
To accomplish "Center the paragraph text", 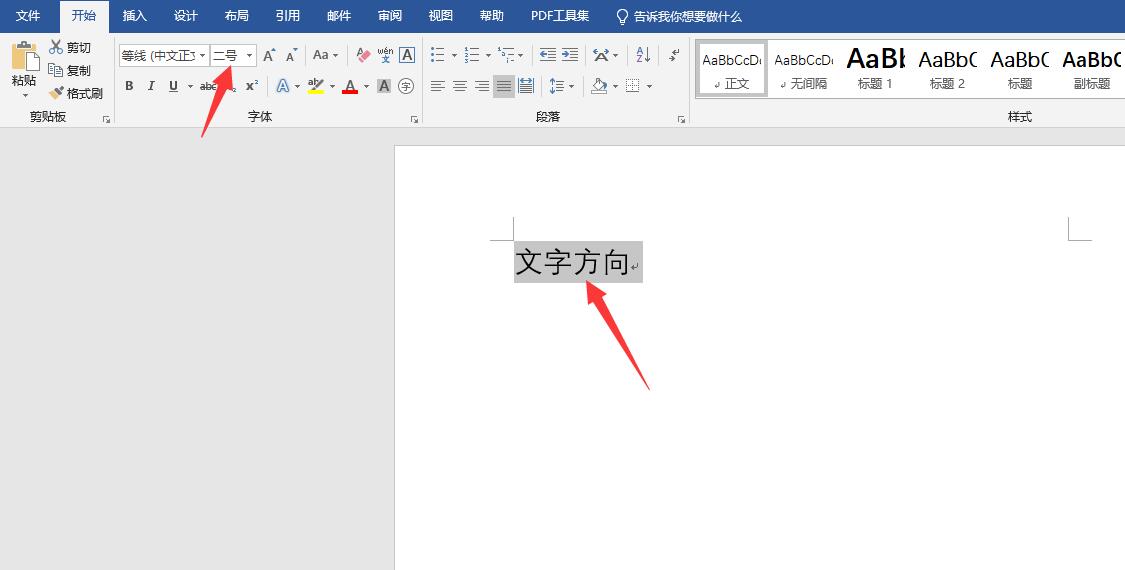I will pyautogui.click(x=460, y=86).
